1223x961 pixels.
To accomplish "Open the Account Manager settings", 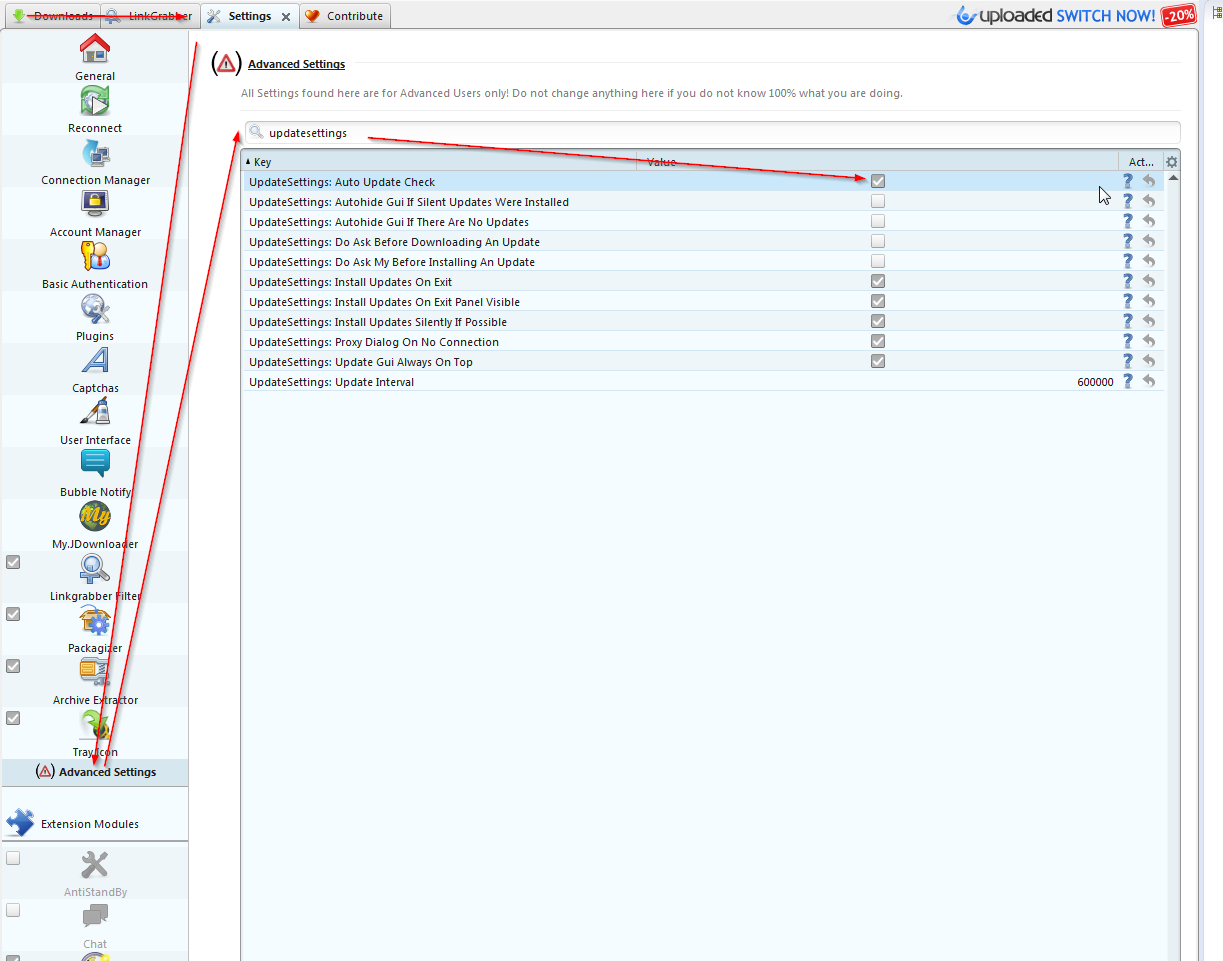I will coord(95,212).
